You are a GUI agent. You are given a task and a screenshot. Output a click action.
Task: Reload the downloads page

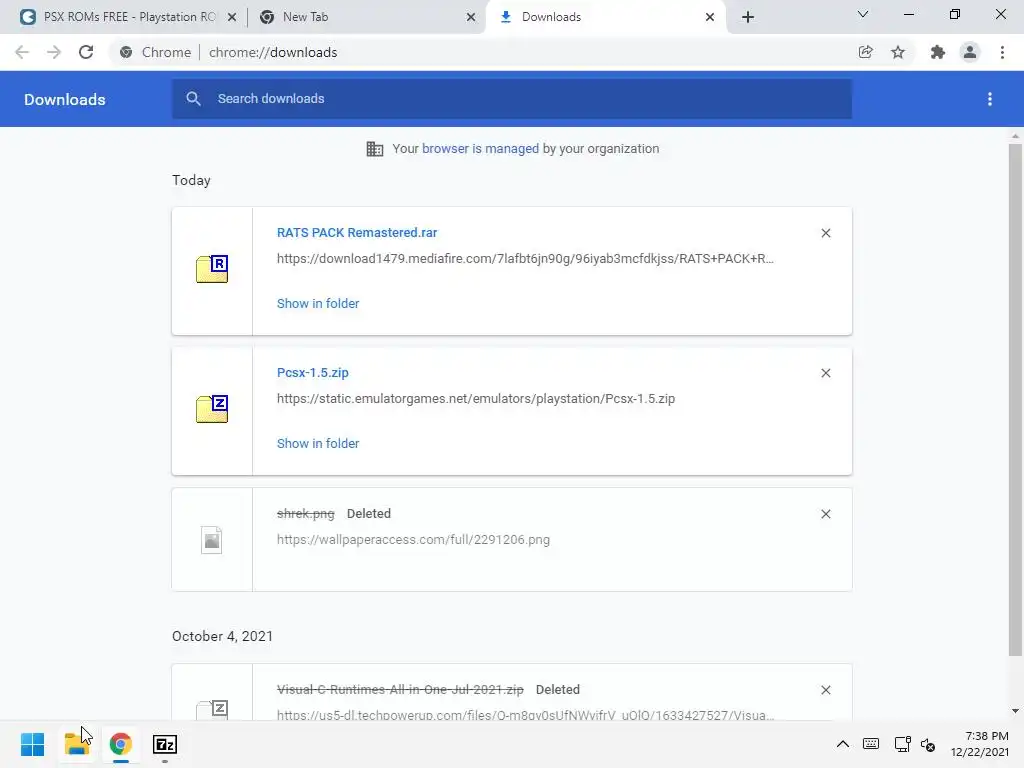[86, 52]
